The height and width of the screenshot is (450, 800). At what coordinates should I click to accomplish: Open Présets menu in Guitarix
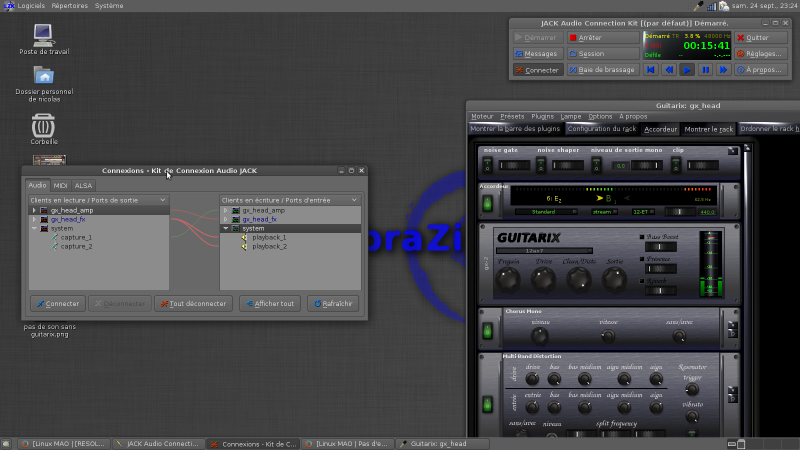pos(512,116)
